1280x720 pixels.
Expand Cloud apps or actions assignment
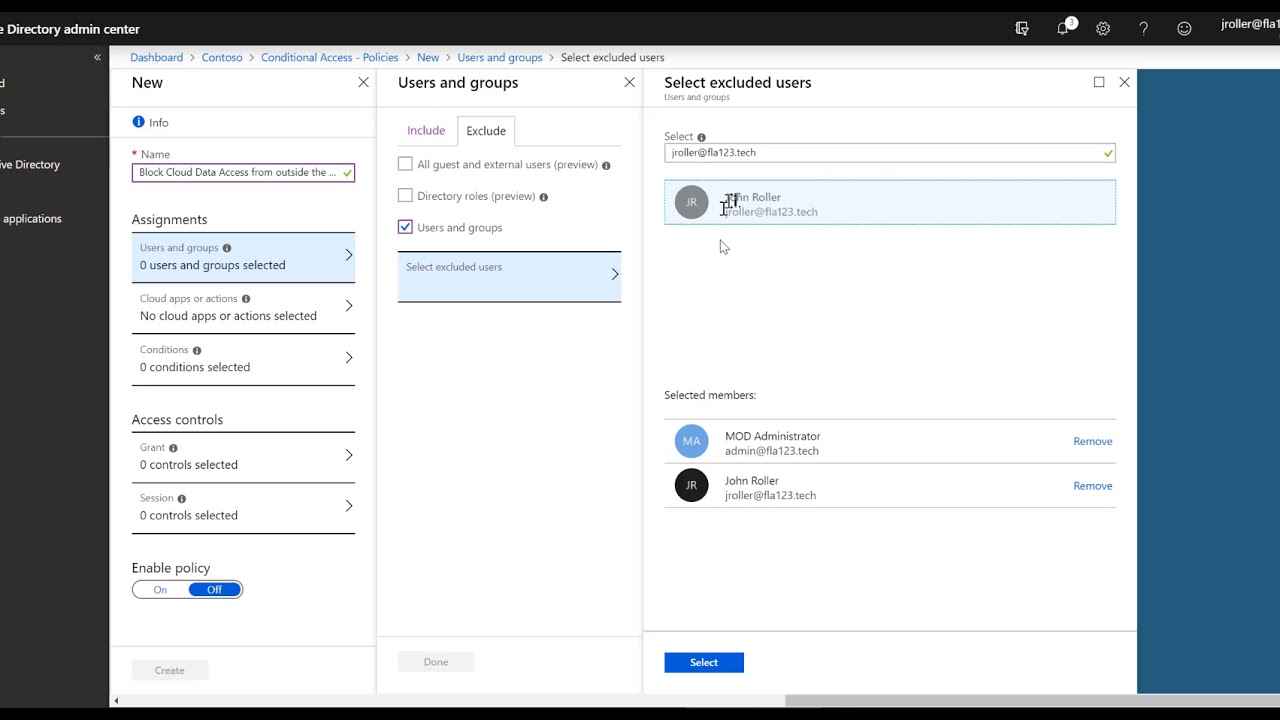coord(243,307)
